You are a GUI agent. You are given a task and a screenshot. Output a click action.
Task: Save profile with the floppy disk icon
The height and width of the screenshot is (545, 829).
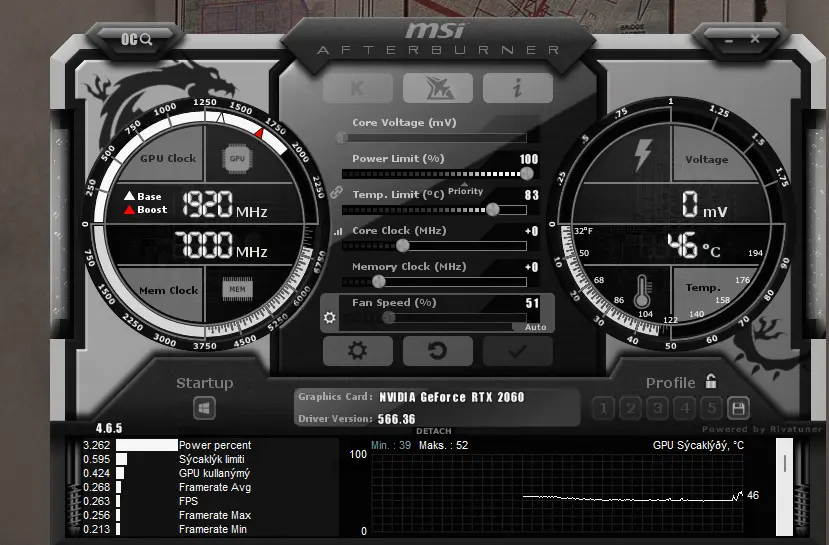[x=738, y=408]
